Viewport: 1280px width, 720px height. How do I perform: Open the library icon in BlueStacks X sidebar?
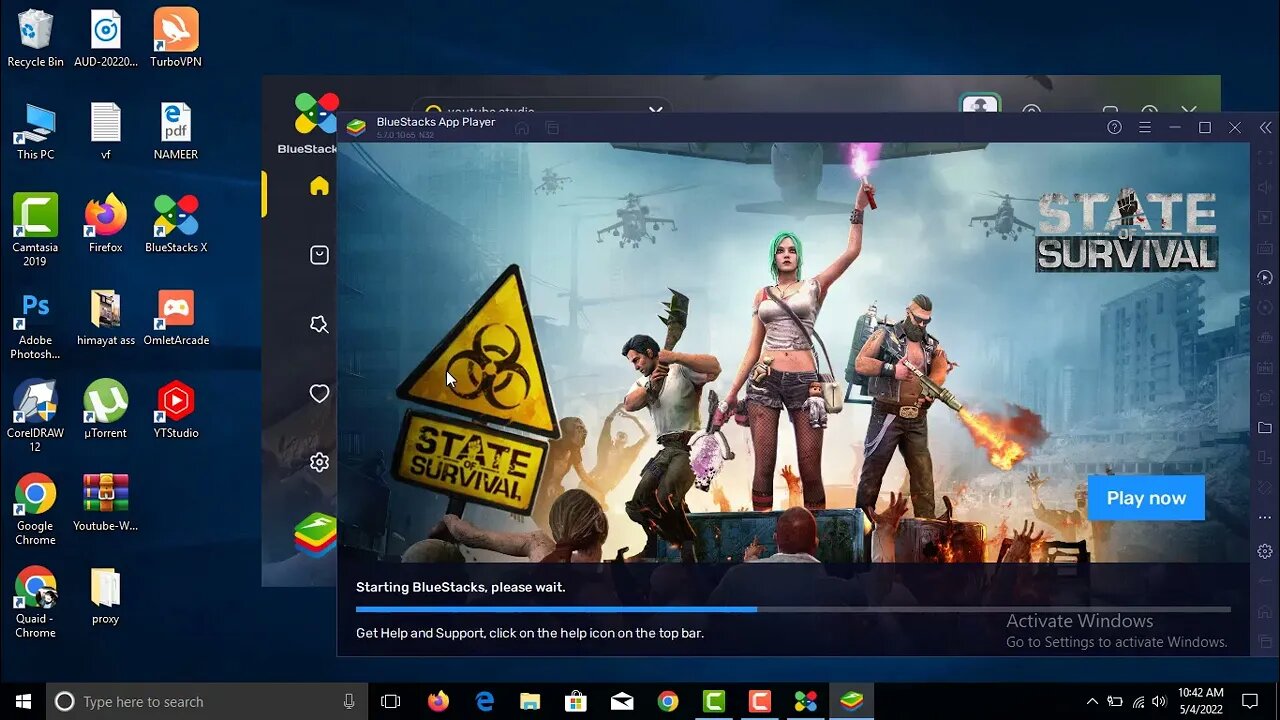click(319, 255)
